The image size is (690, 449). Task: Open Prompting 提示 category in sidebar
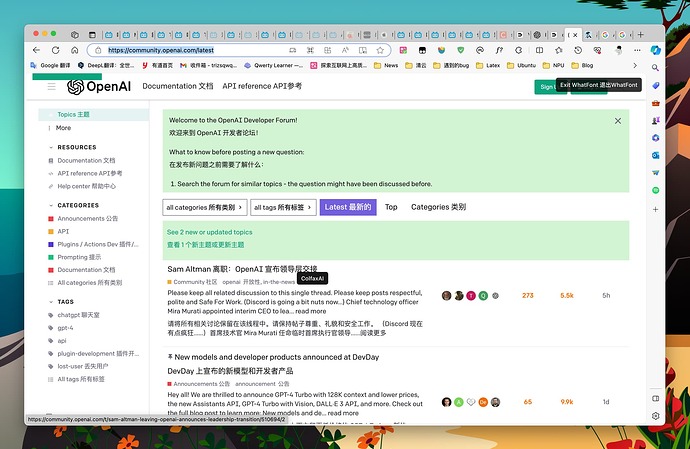[x=79, y=257]
